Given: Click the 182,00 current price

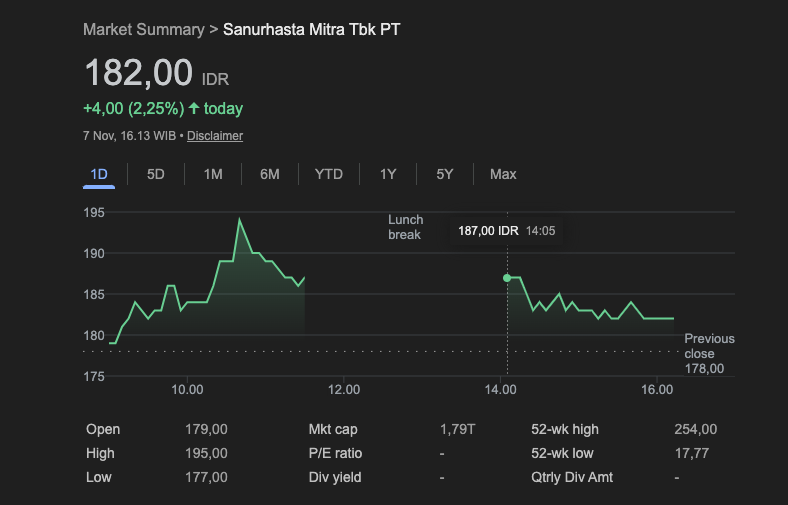Looking at the screenshot, I should pyautogui.click(x=138, y=74).
